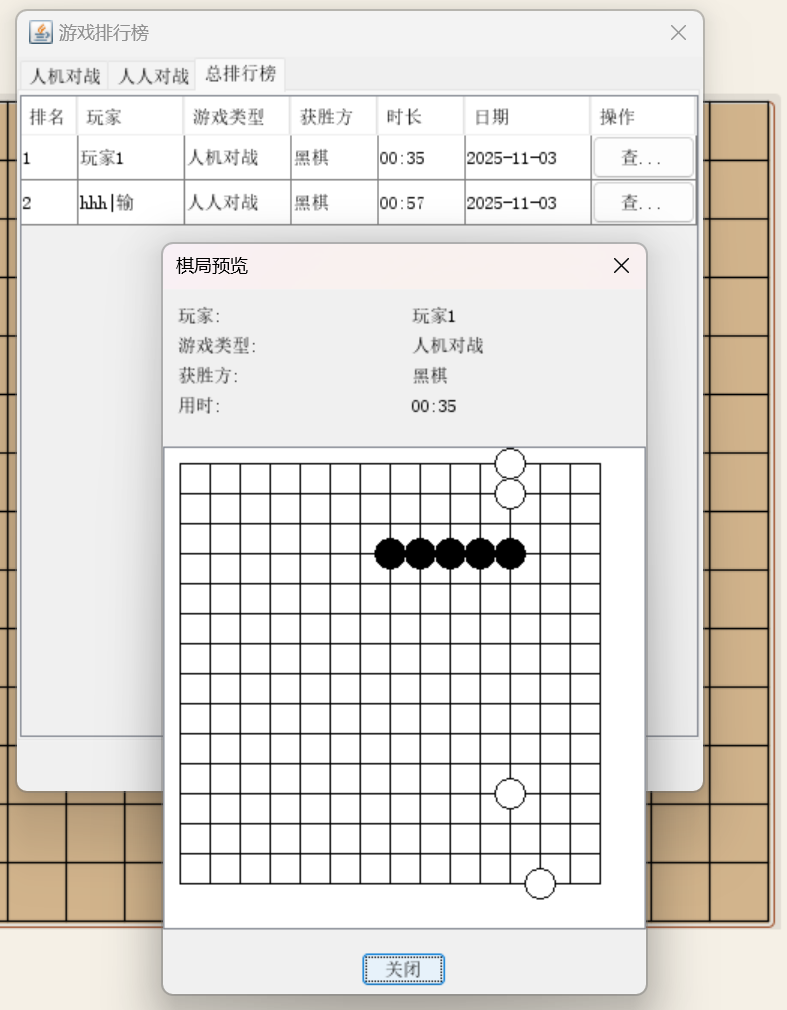Click the 游戏排行榜 window title text

[104, 32]
